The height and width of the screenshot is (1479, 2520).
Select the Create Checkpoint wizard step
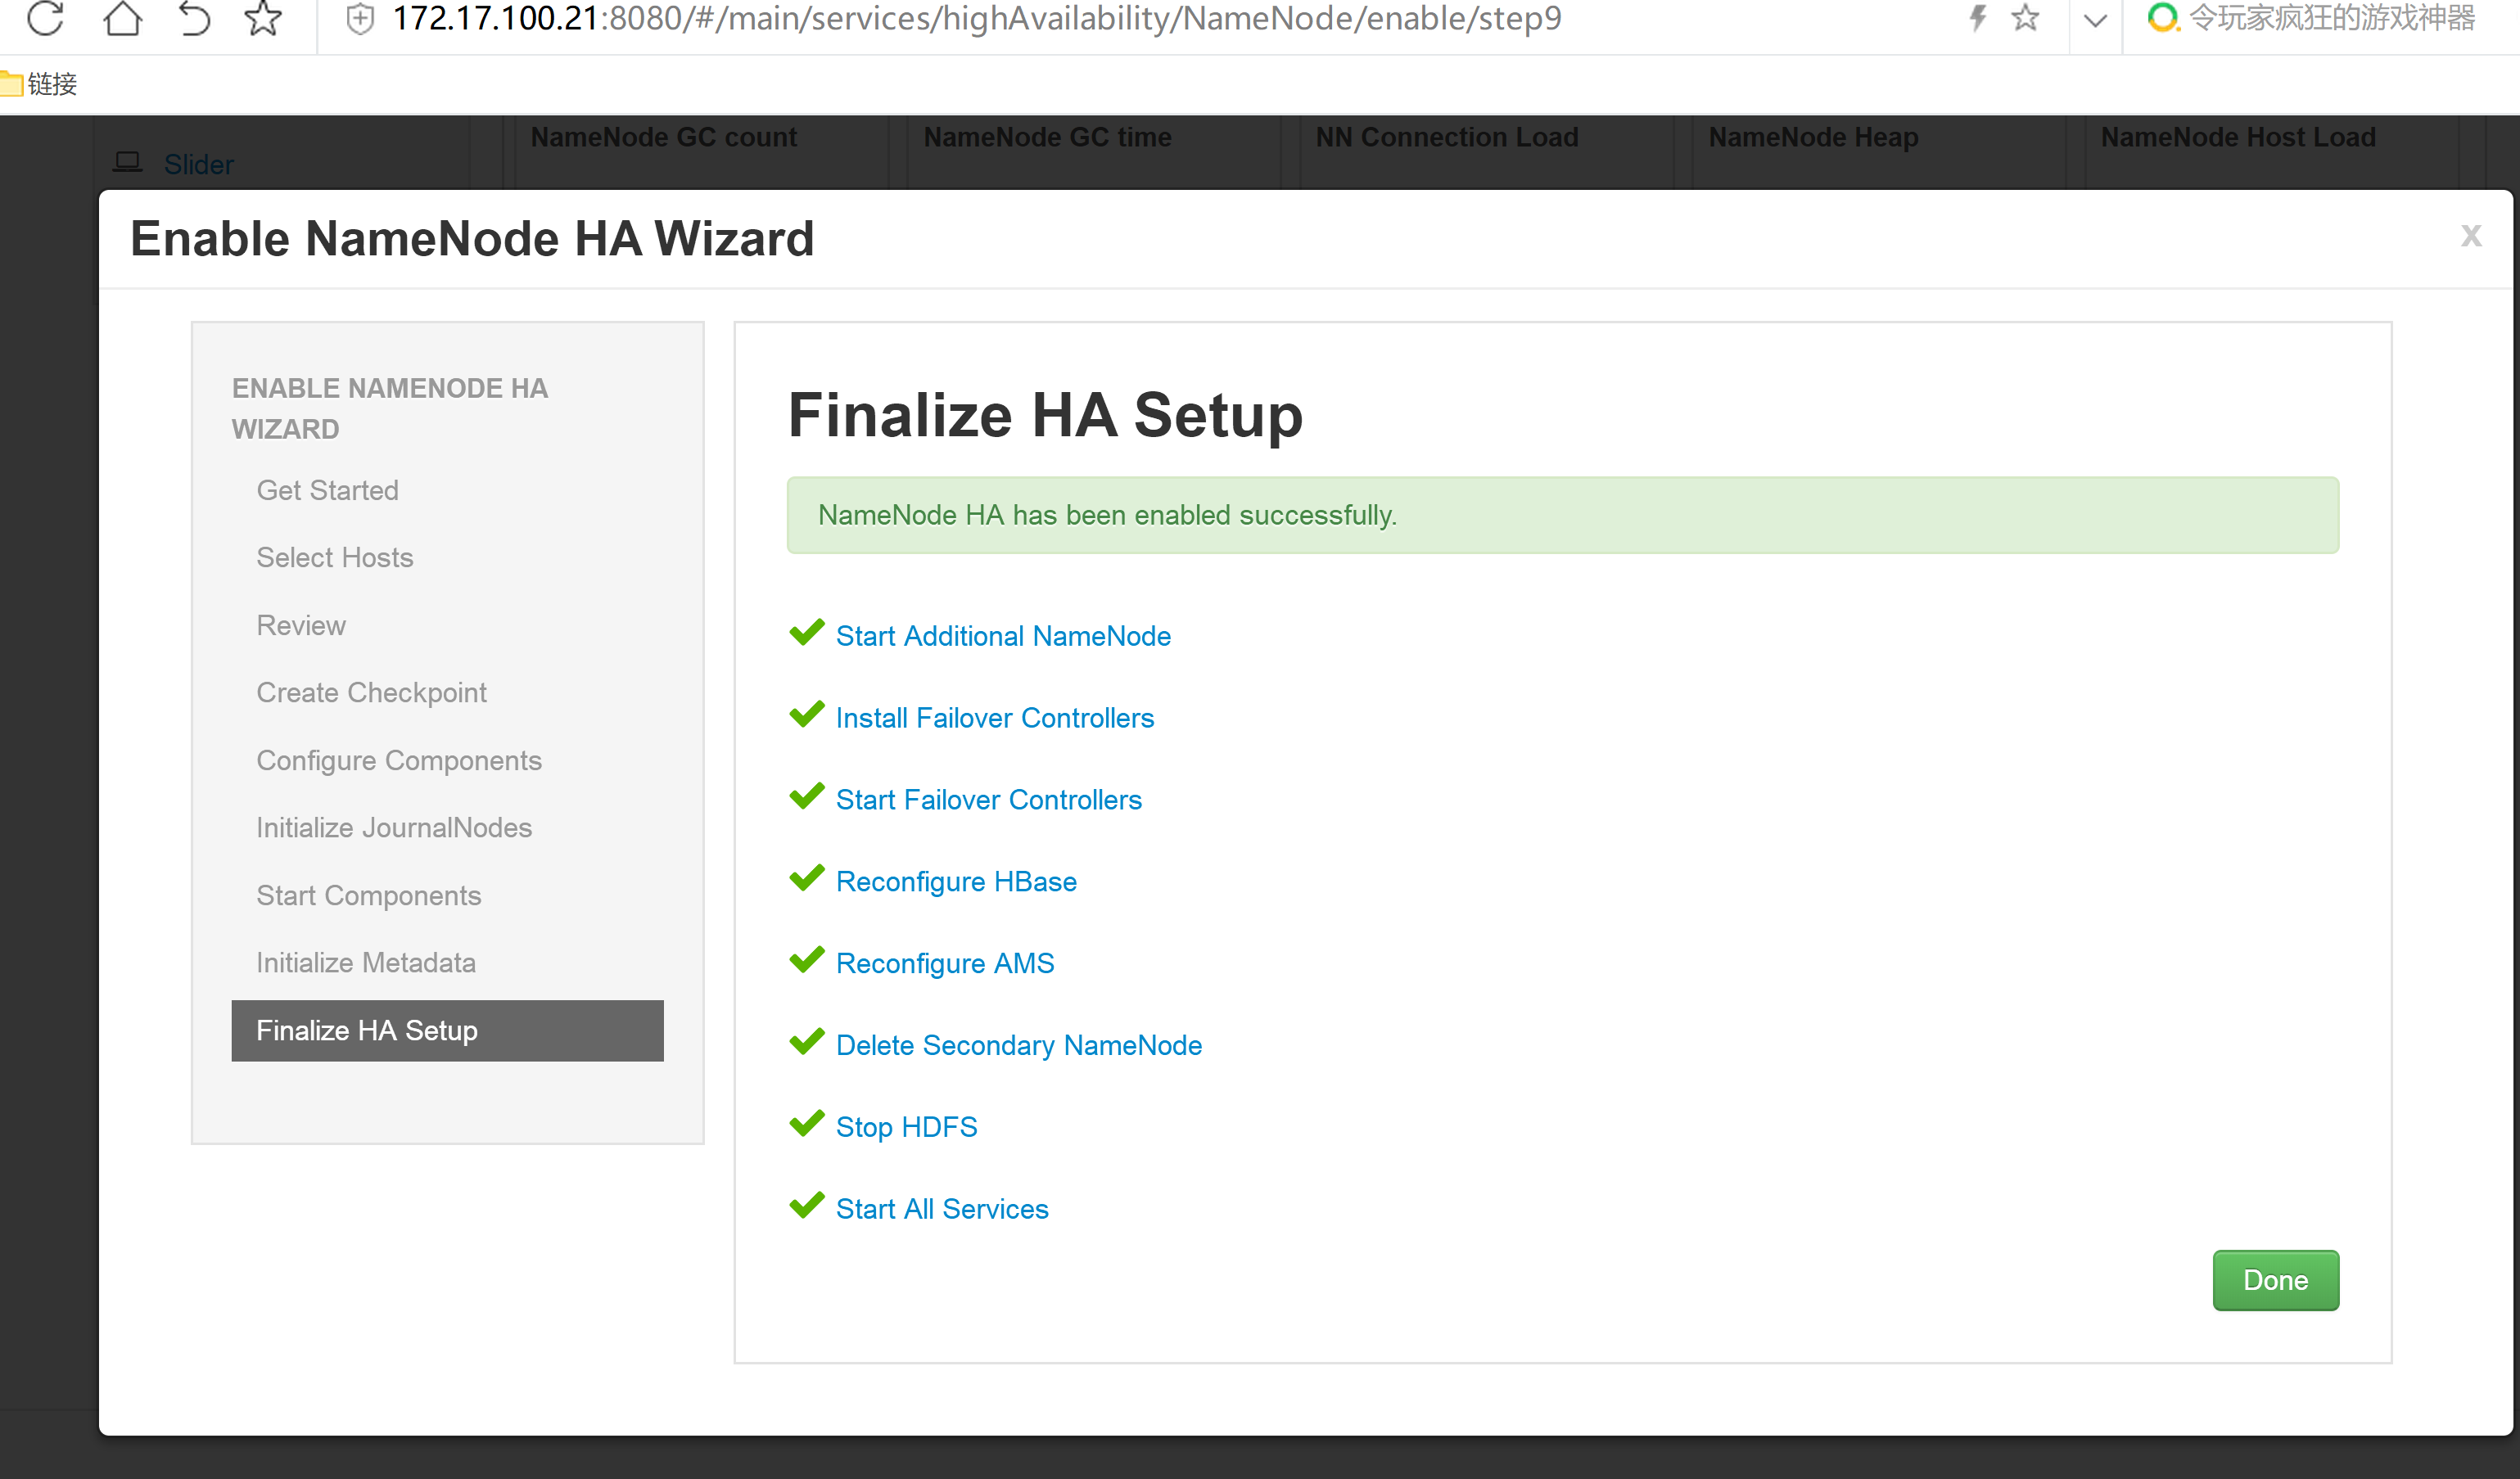[x=372, y=692]
